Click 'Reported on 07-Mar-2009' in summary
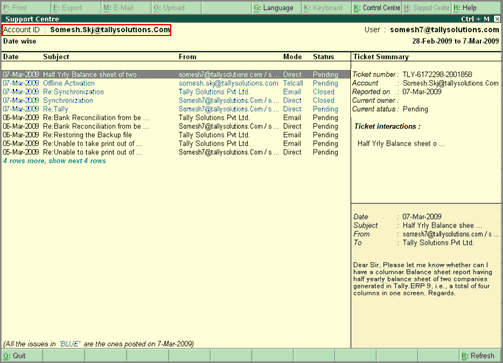Screen dimensions: 503x363 397,92
